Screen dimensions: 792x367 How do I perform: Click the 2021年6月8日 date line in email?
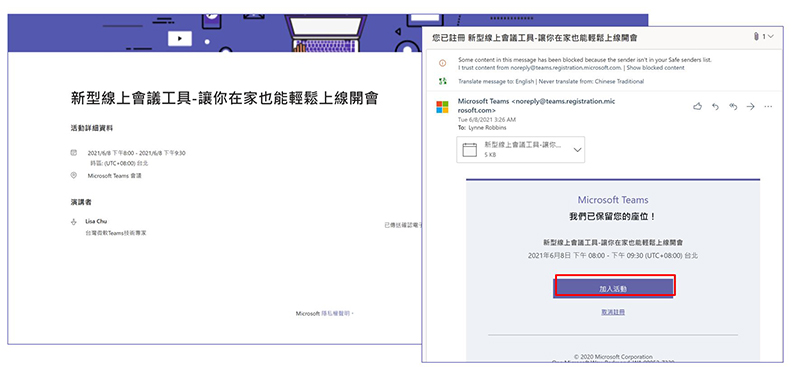pyautogui.click(x=613, y=255)
